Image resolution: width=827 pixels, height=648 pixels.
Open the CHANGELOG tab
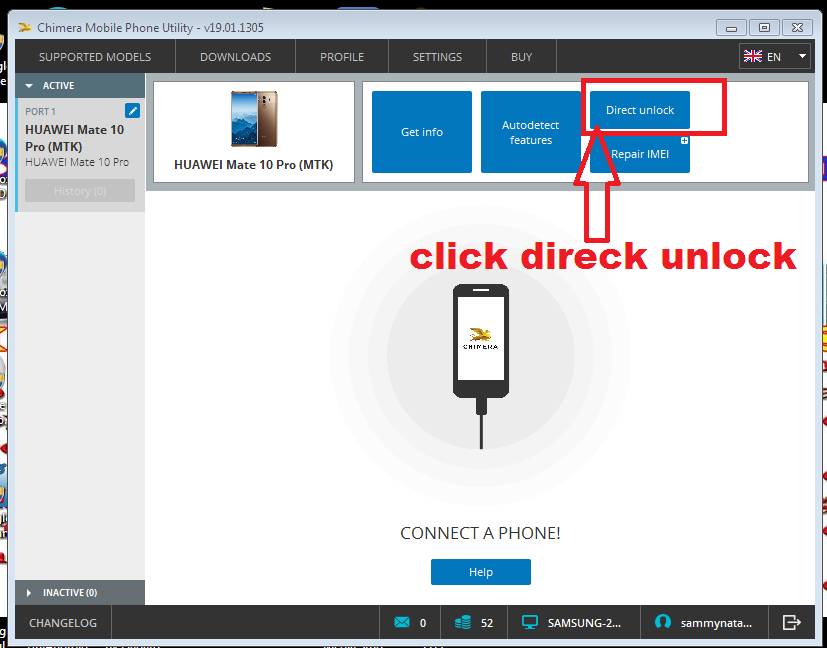pos(63,623)
